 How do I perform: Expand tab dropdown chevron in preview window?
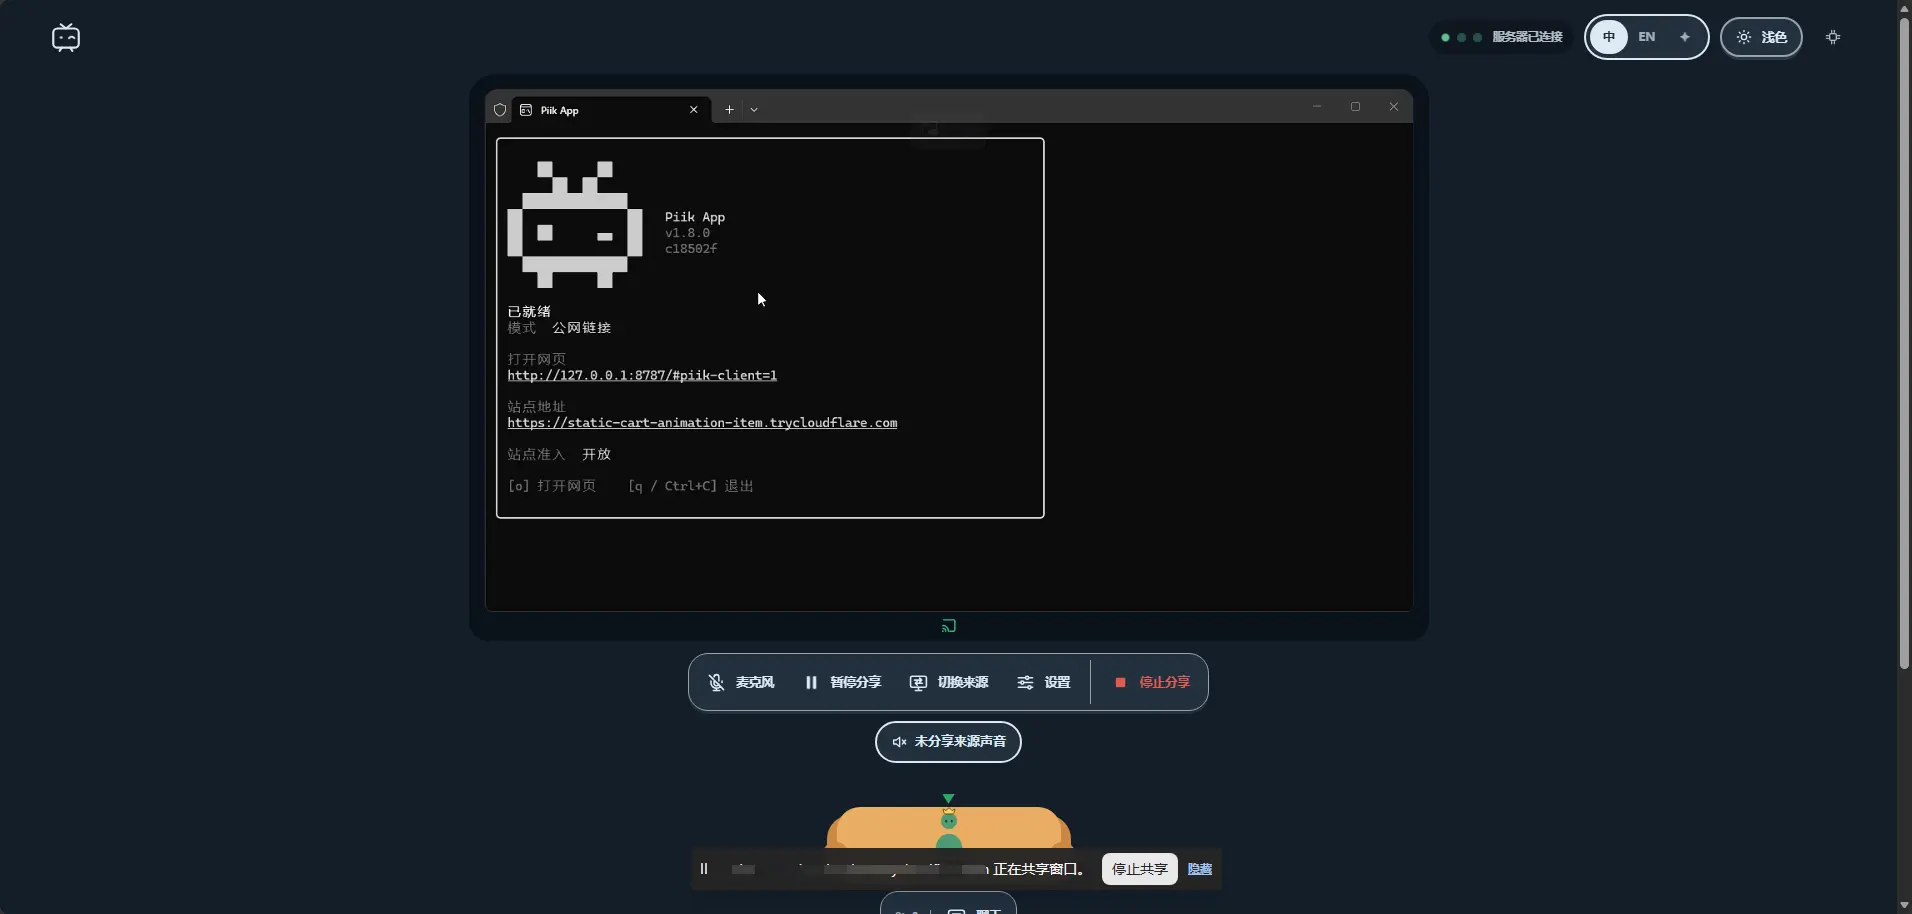[754, 110]
